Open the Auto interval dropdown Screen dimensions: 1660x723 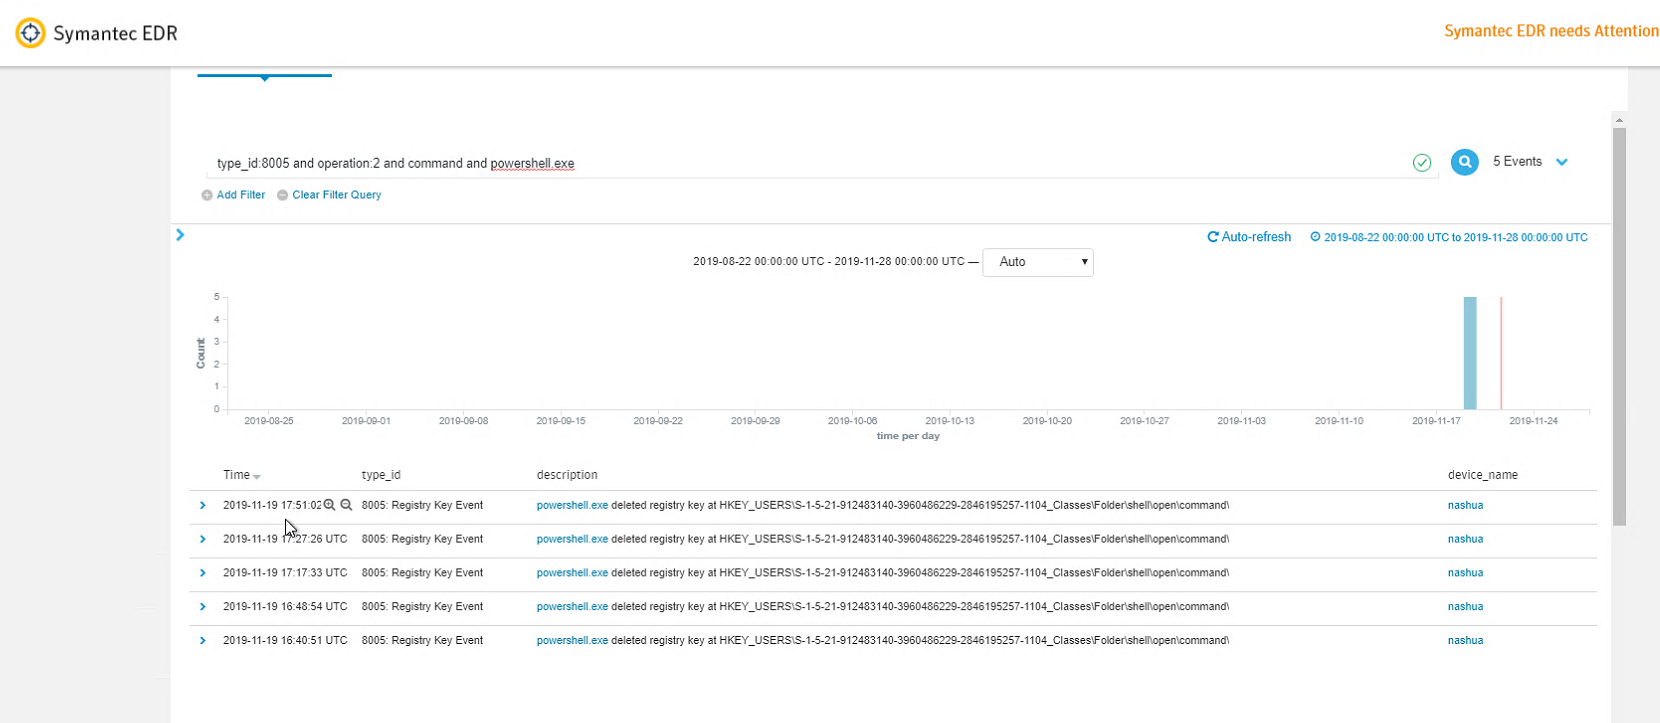1038,262
